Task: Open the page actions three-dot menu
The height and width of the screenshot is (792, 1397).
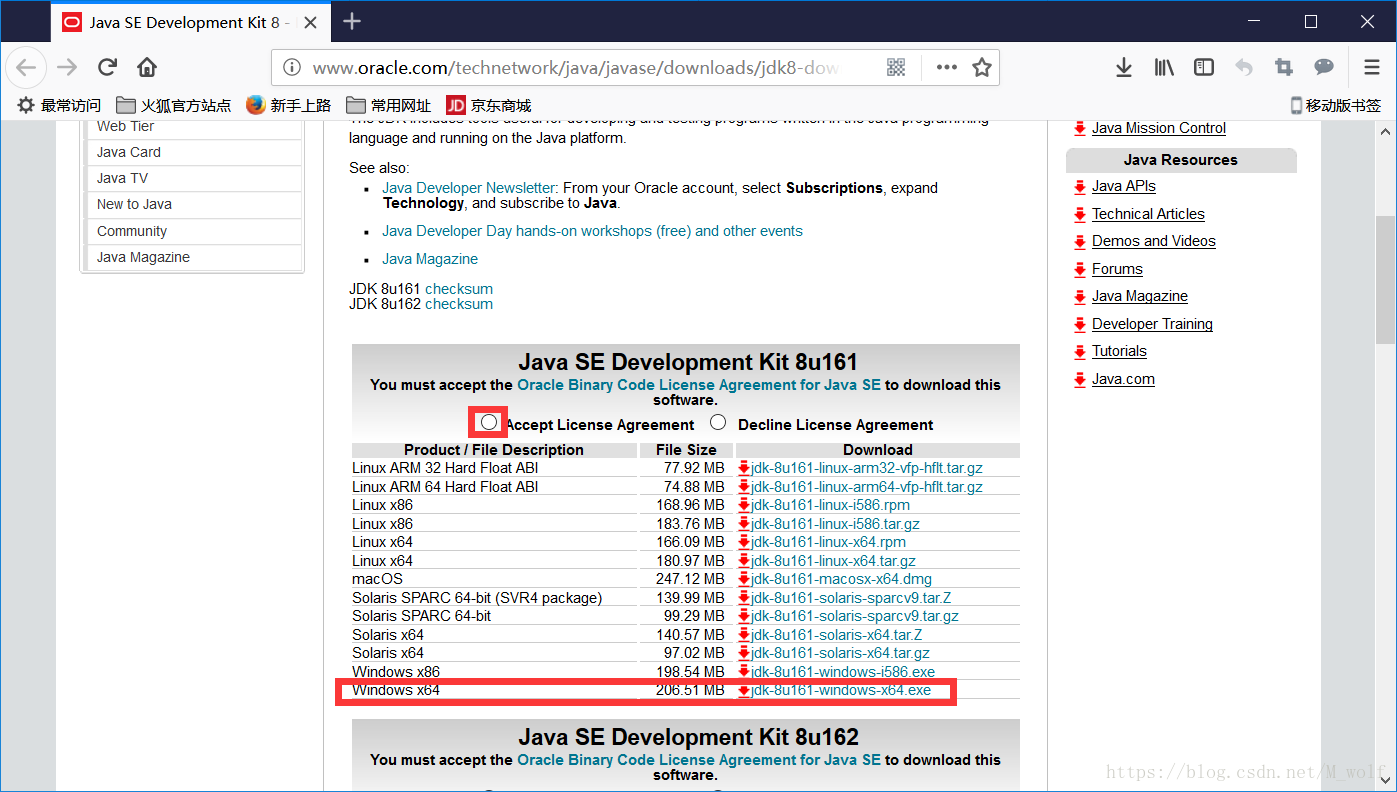Action: [x=946, y=67]
